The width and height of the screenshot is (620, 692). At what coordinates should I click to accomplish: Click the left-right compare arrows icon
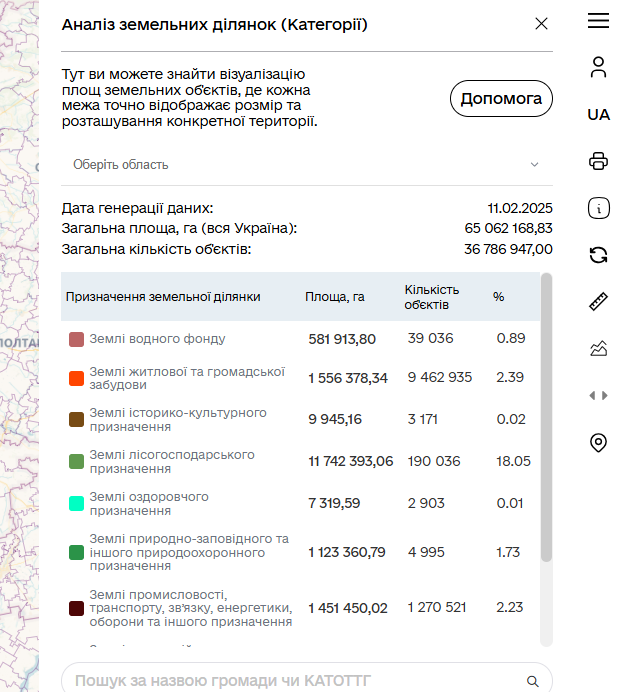(598, 395)
